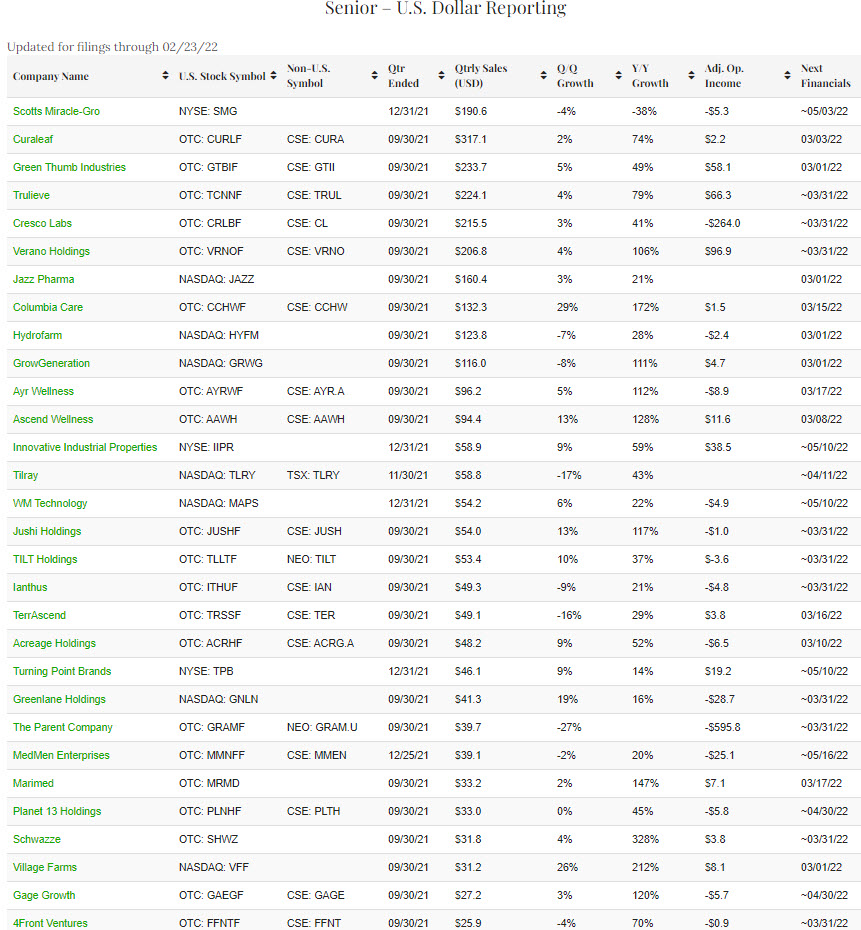Image resolution: width=861 pixels, height=930 pixels.
Task: Open Curaleaf company page
Action: [x=35, y=139]
